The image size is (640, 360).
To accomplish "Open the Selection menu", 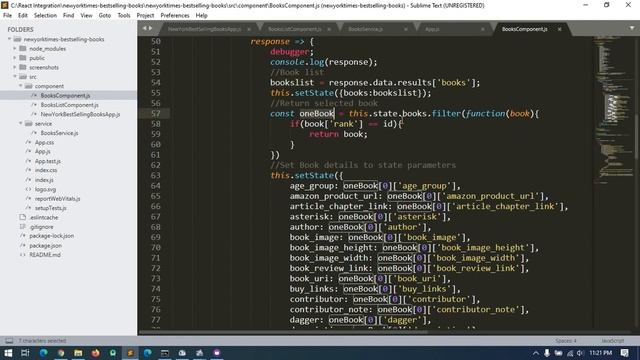I will (x=45, y=16).
